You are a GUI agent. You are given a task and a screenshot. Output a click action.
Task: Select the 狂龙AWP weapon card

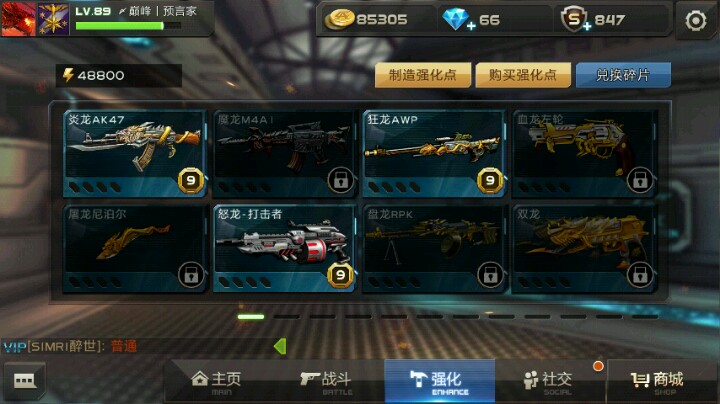tap(434, 154)
